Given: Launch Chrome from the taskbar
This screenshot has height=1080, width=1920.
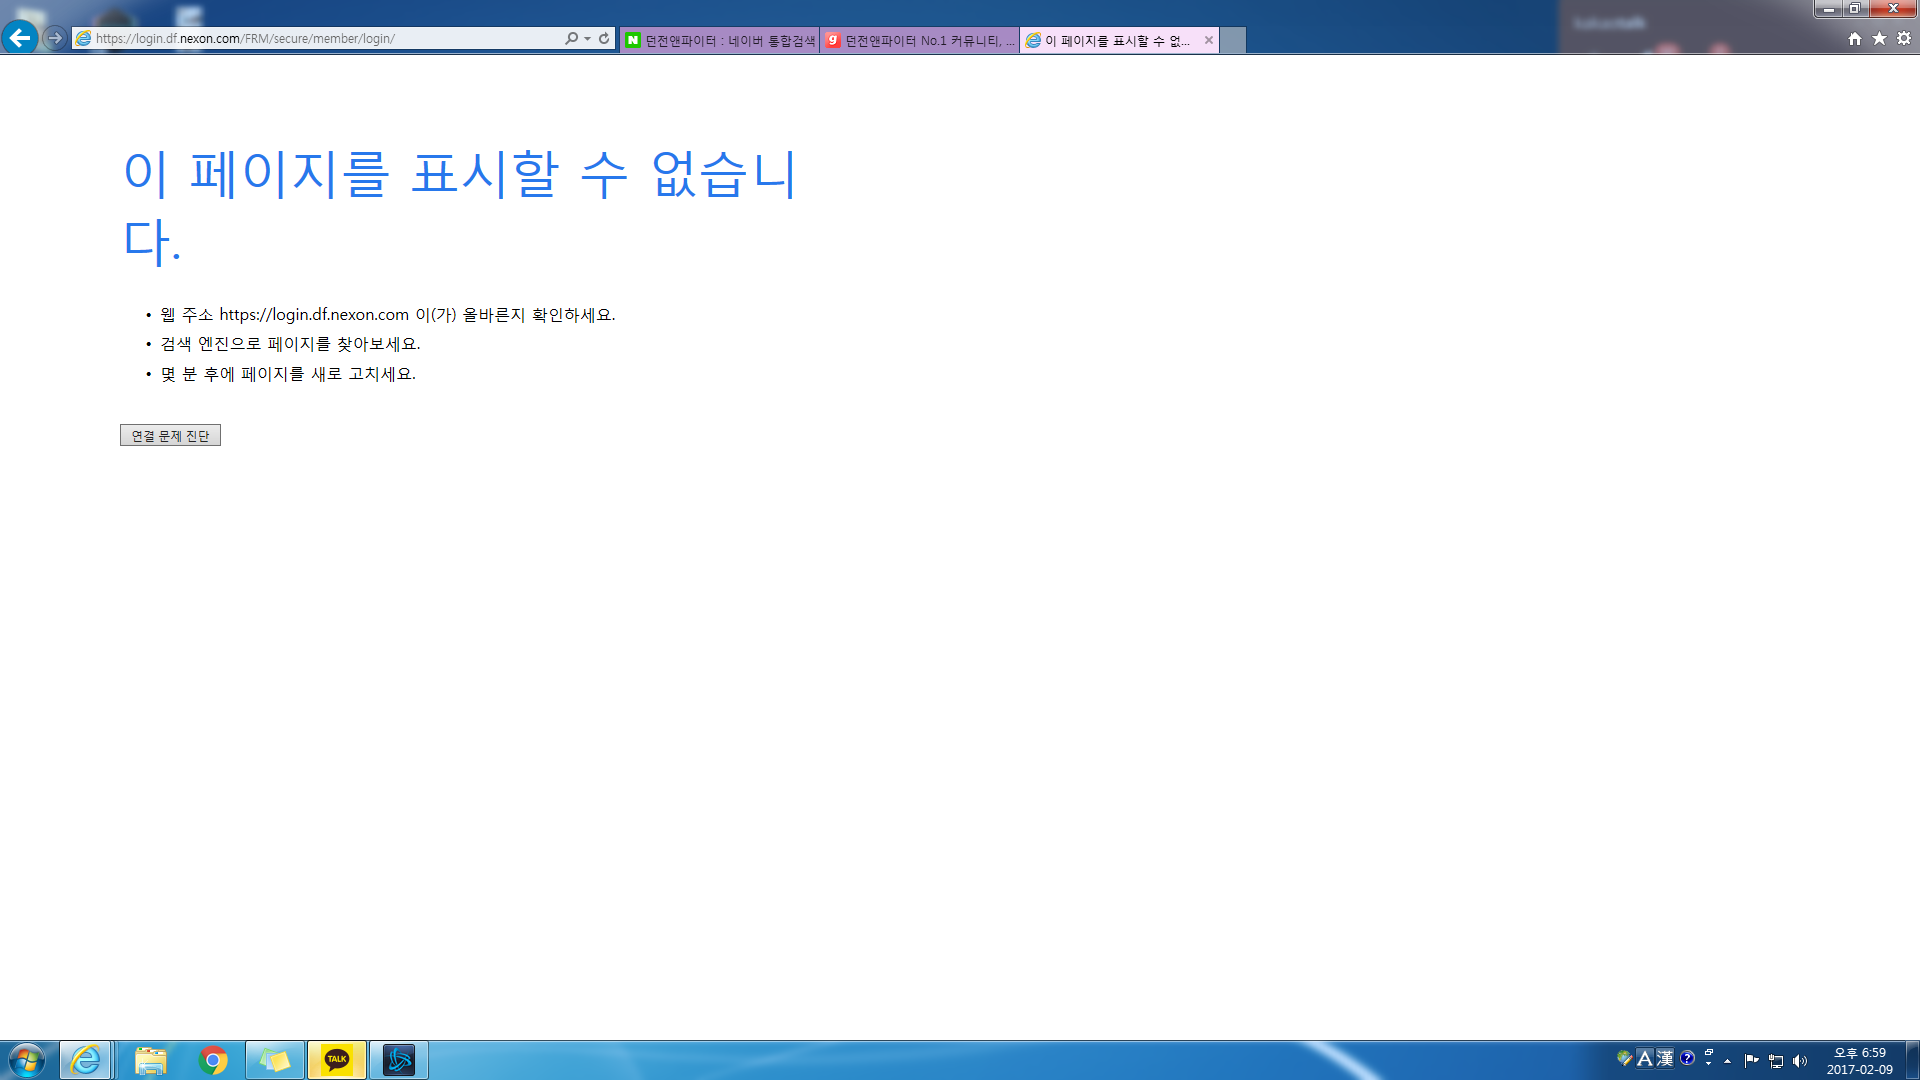Looking at the screenshot, I should pos(213,1060).
